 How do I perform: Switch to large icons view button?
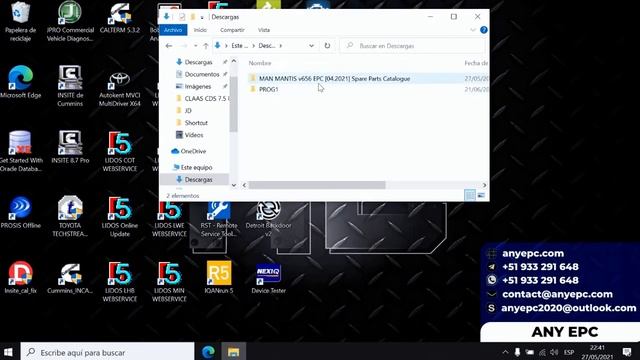(x=482, y=196)
